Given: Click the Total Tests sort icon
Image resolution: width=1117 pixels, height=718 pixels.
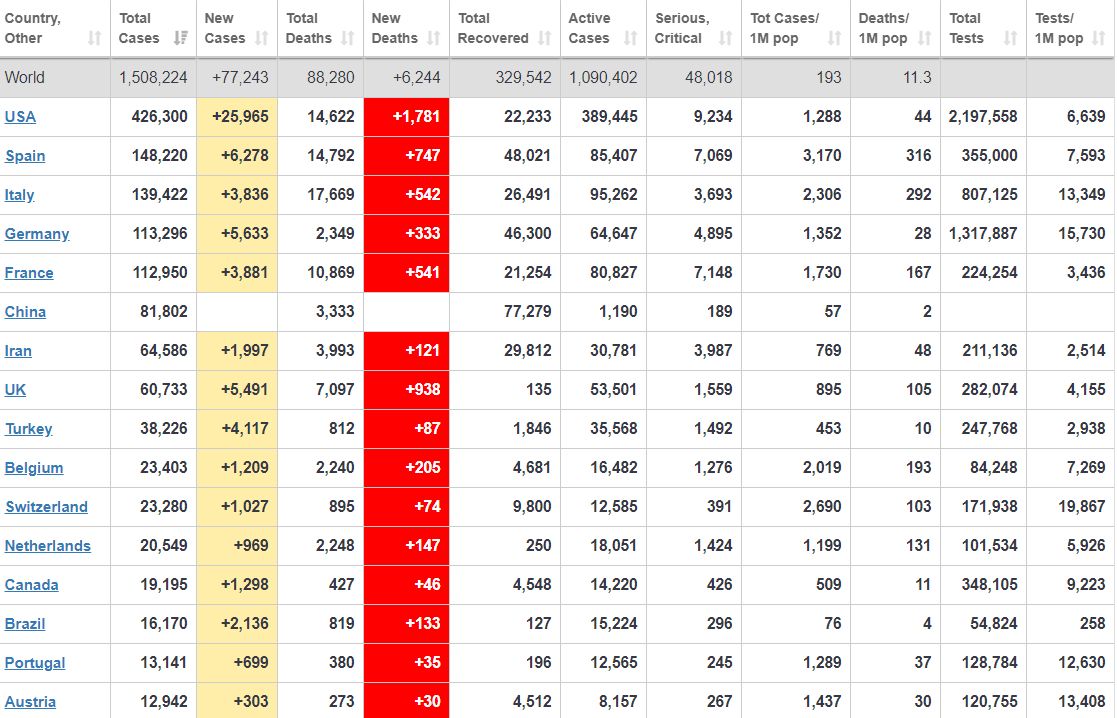Looking at the screenshot, I should 1011,39.
